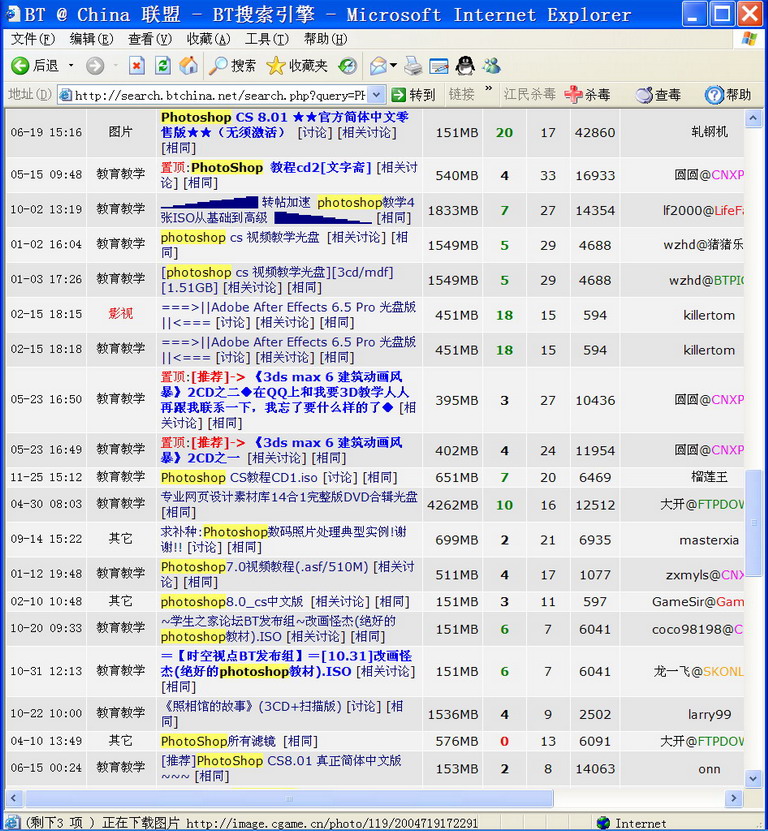Click the red cross 杀毒 antivirus button
This screenshot has height=831, width=768.
(587, 95)
